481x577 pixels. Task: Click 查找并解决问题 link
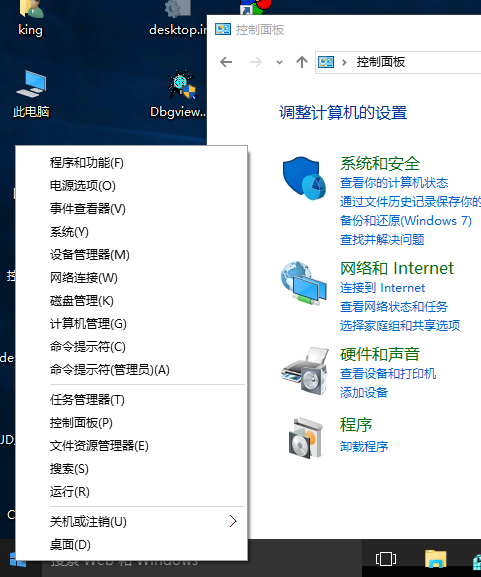click(x=382, y=240)
